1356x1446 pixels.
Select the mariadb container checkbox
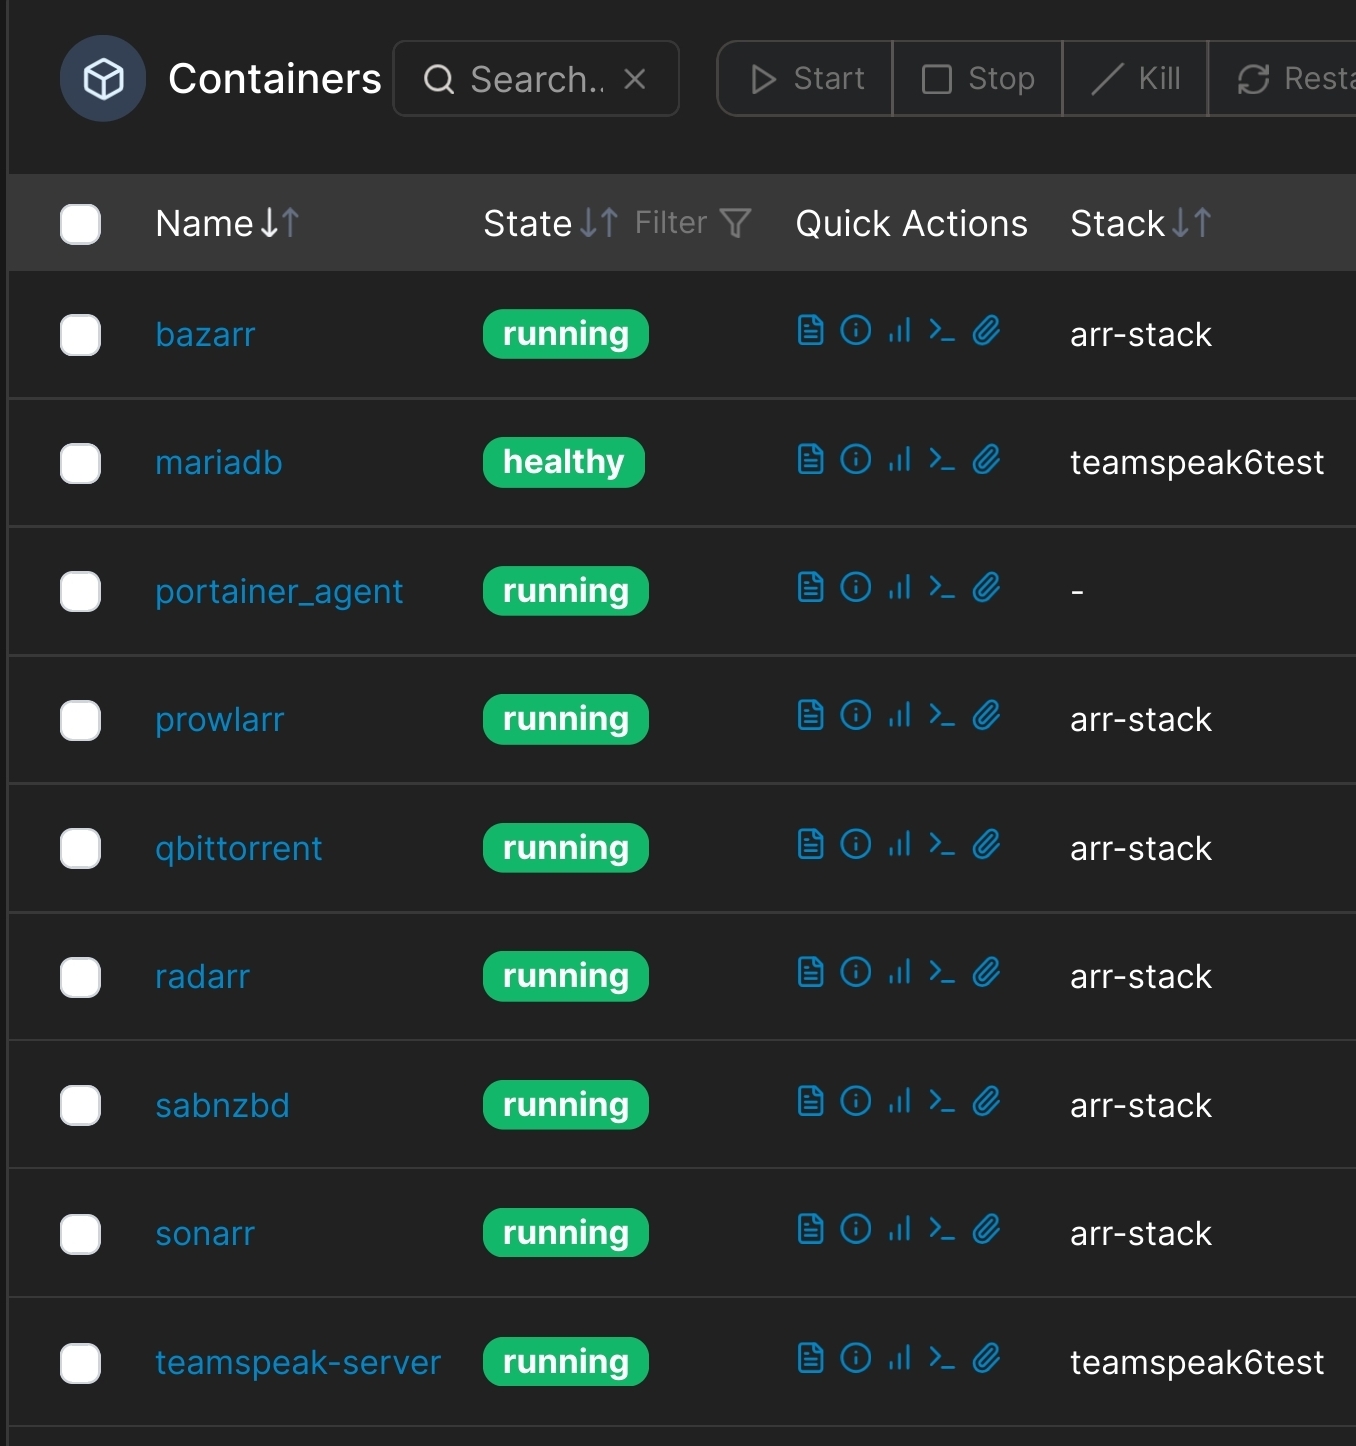click(x=80, y=463)
